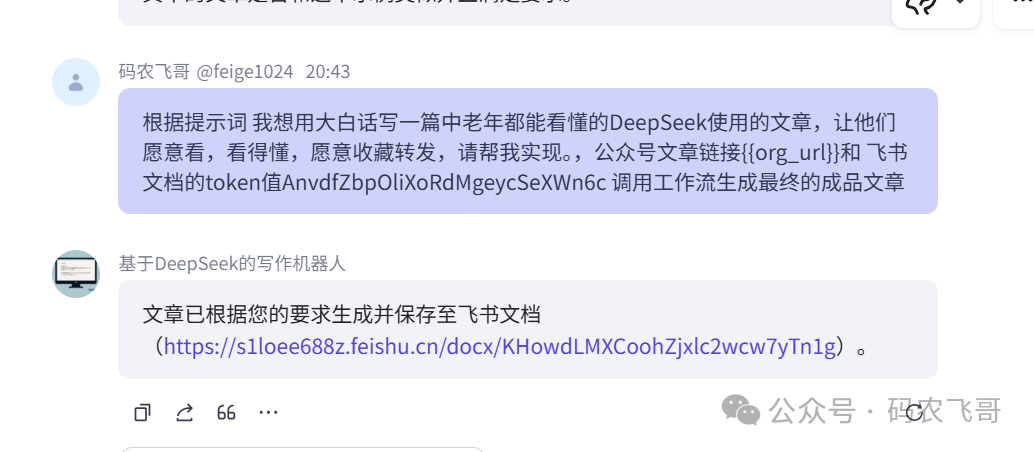Regenerate the response with the refresh icon
Image resolution: width=1034 pixels, height=452 pixels.
coord(915,413)
